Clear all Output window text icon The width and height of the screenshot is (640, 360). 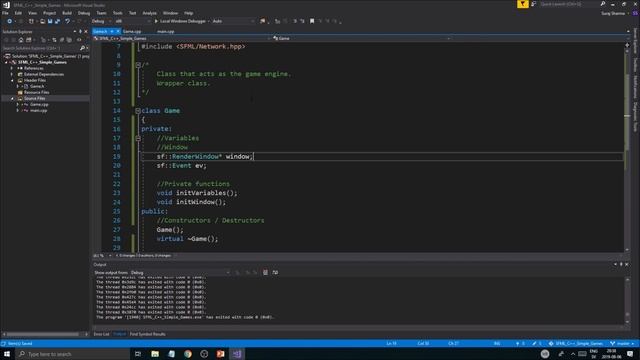click(265, 273)
